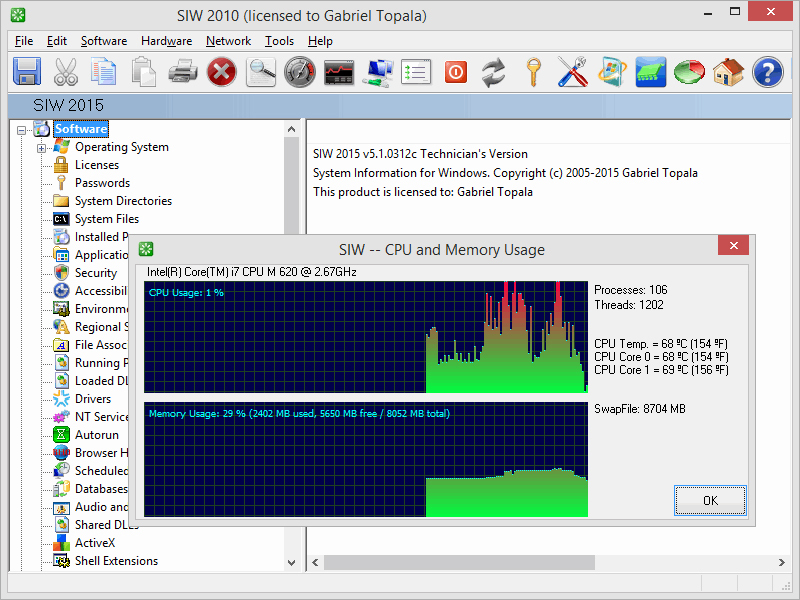Select System Files in the tree
Image resolution: width=800 pixels, height=600 pixels.
tap(107, 219)
